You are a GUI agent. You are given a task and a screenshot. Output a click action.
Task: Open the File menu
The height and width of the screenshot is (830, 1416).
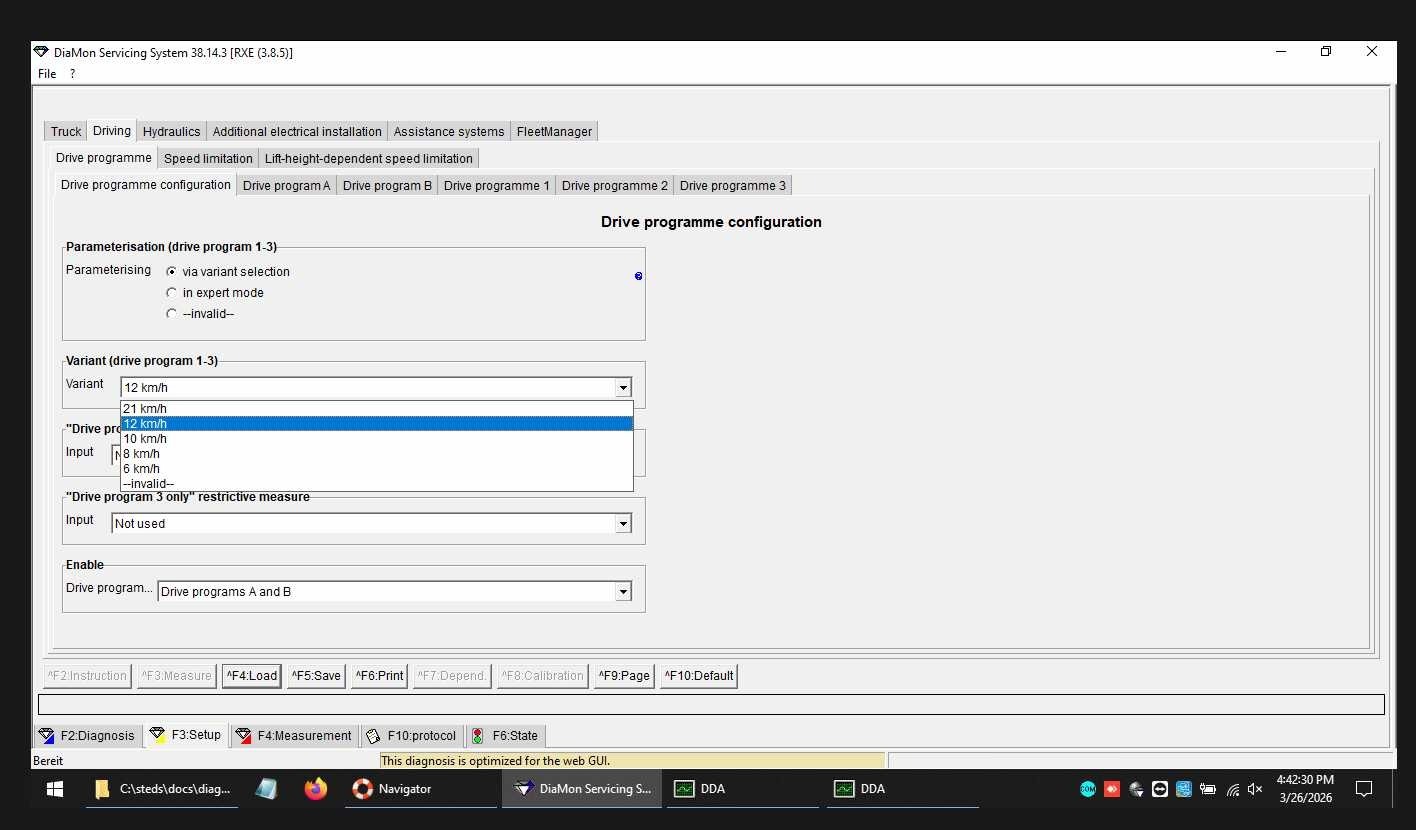pyautogui.click(x=47, y=74)
